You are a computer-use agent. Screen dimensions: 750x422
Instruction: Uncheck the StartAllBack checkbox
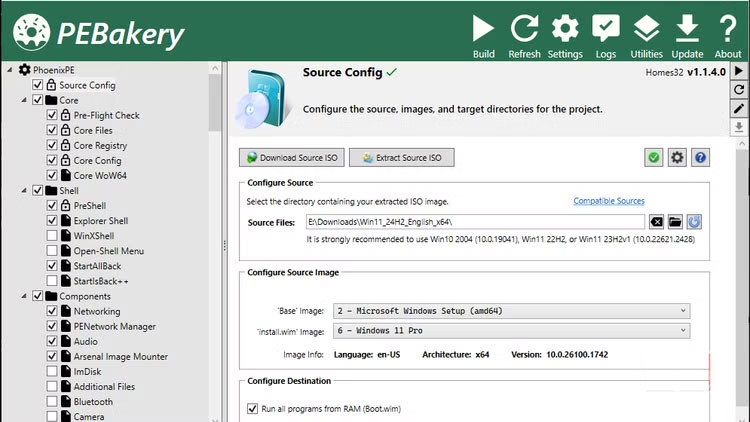coord(52,266)
